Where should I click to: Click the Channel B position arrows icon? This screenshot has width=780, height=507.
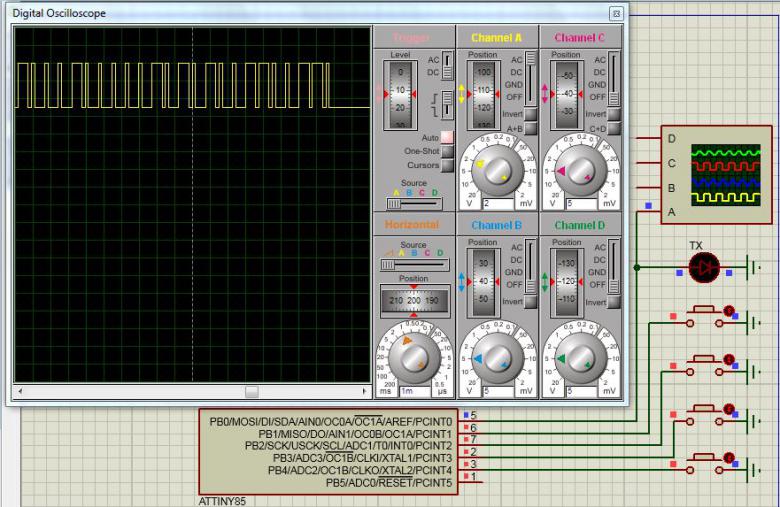tap(461, 282)
